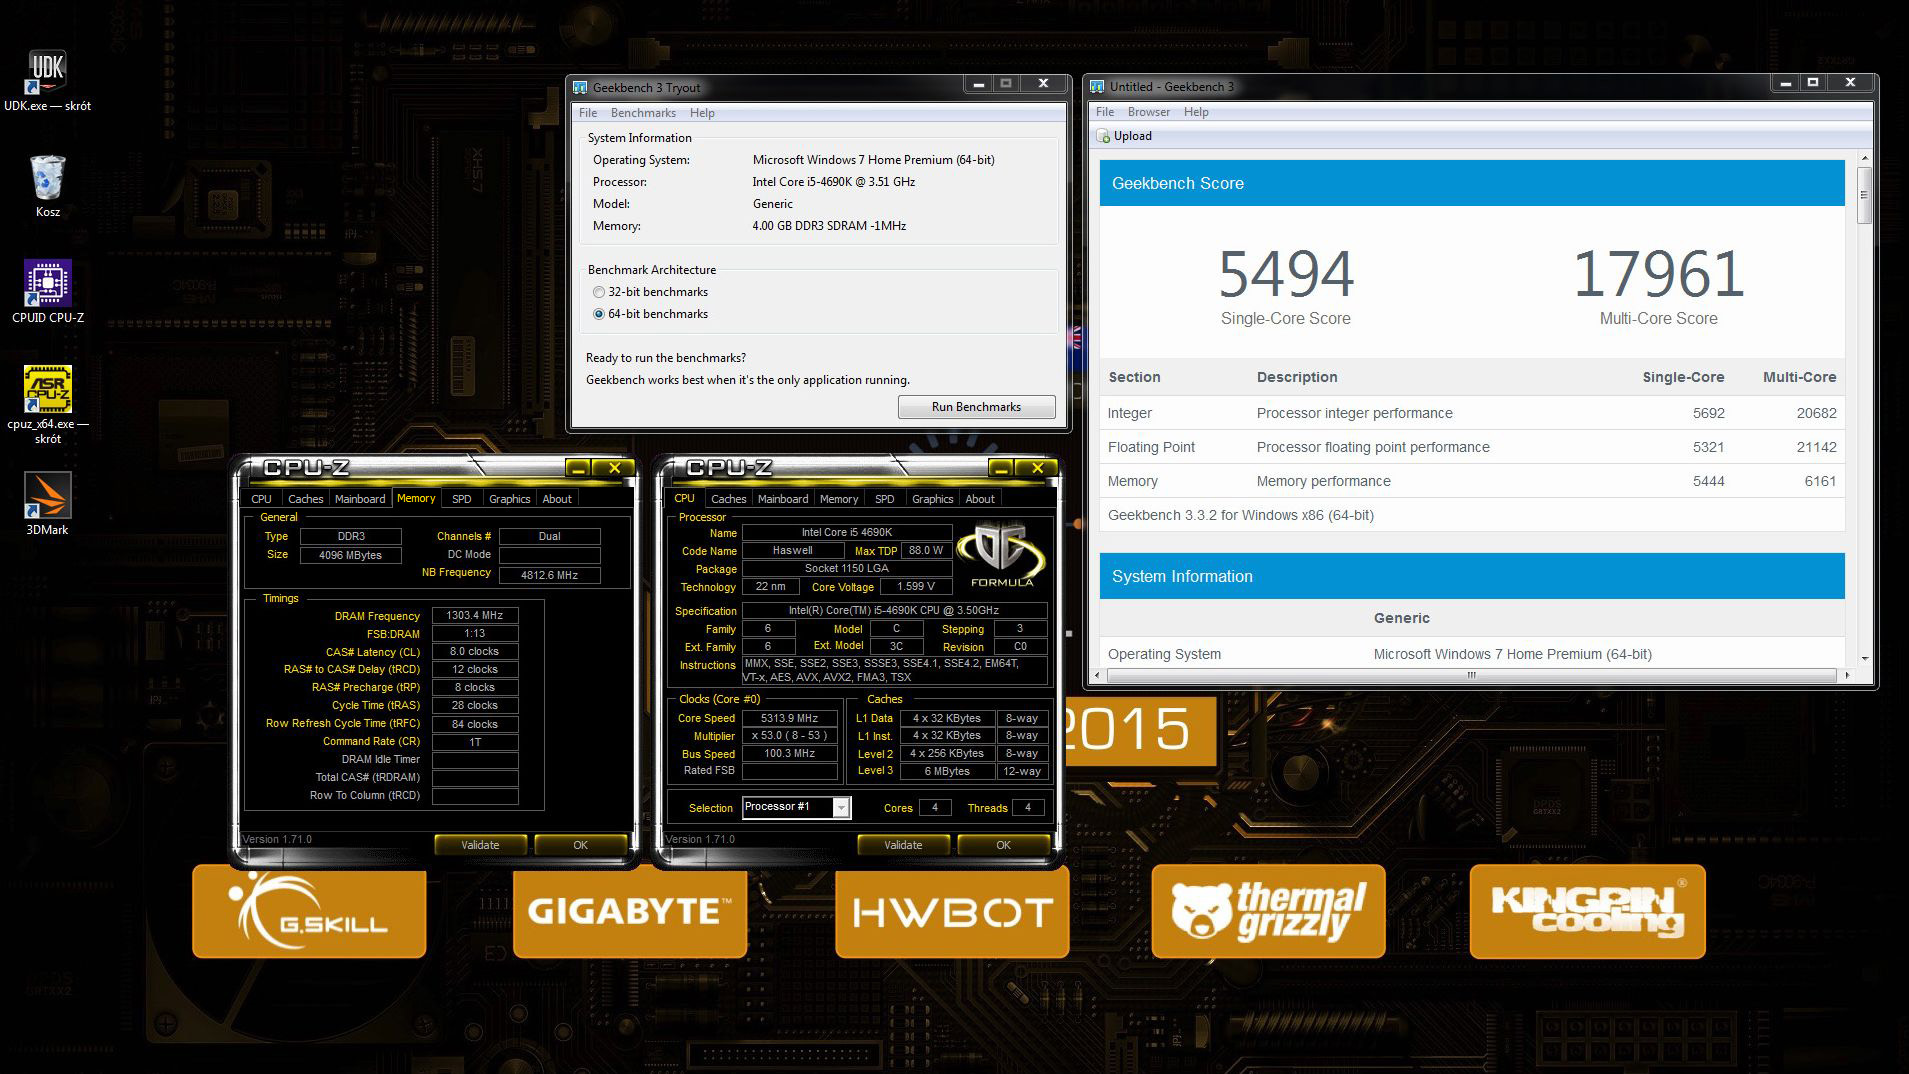This screenshot has width=1909, height=1074.
Task: Click Run Benchmarks button
Action: (976, 407)
